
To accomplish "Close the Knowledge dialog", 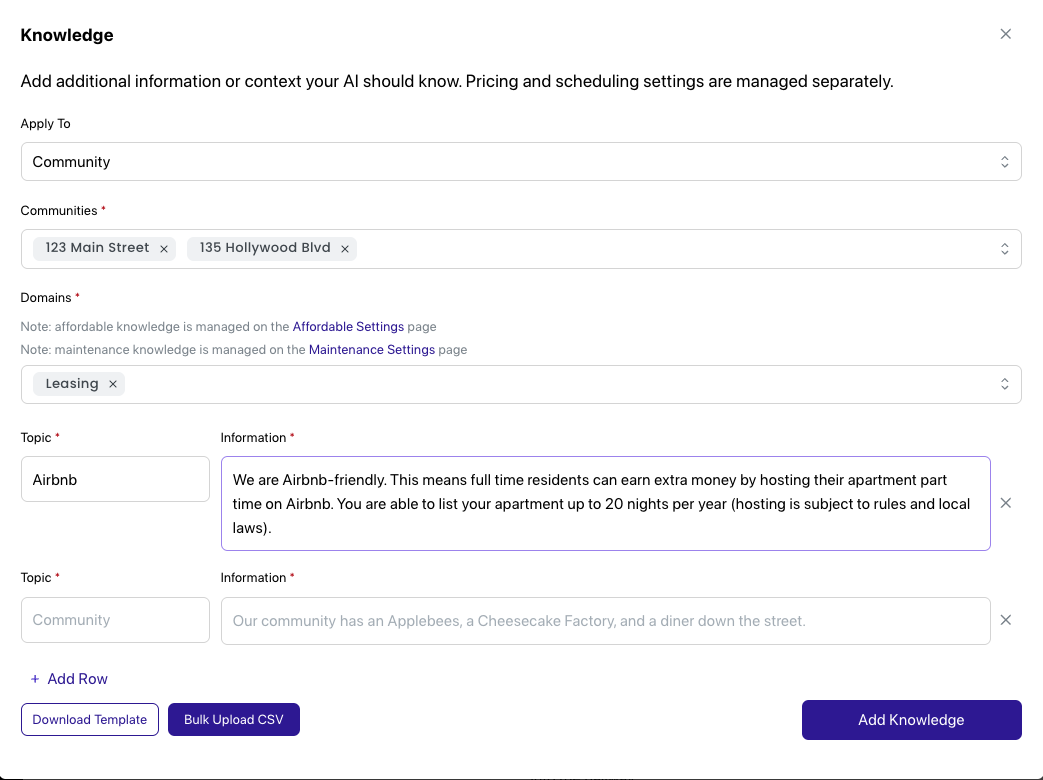I will [1005, 34].
